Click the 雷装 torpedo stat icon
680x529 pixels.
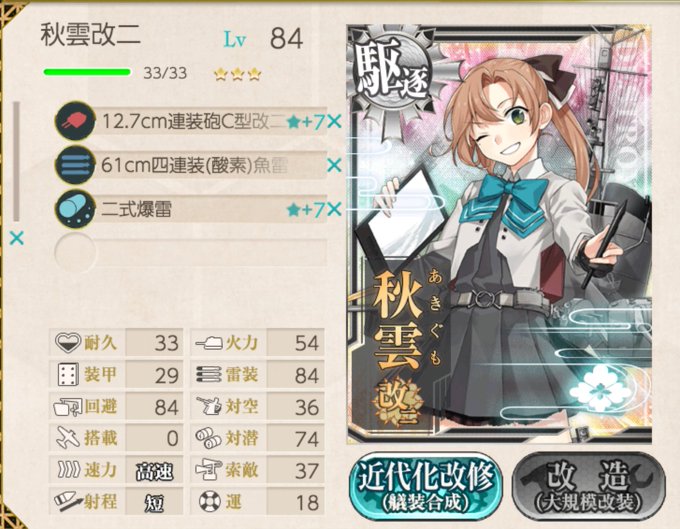point(209,375)
